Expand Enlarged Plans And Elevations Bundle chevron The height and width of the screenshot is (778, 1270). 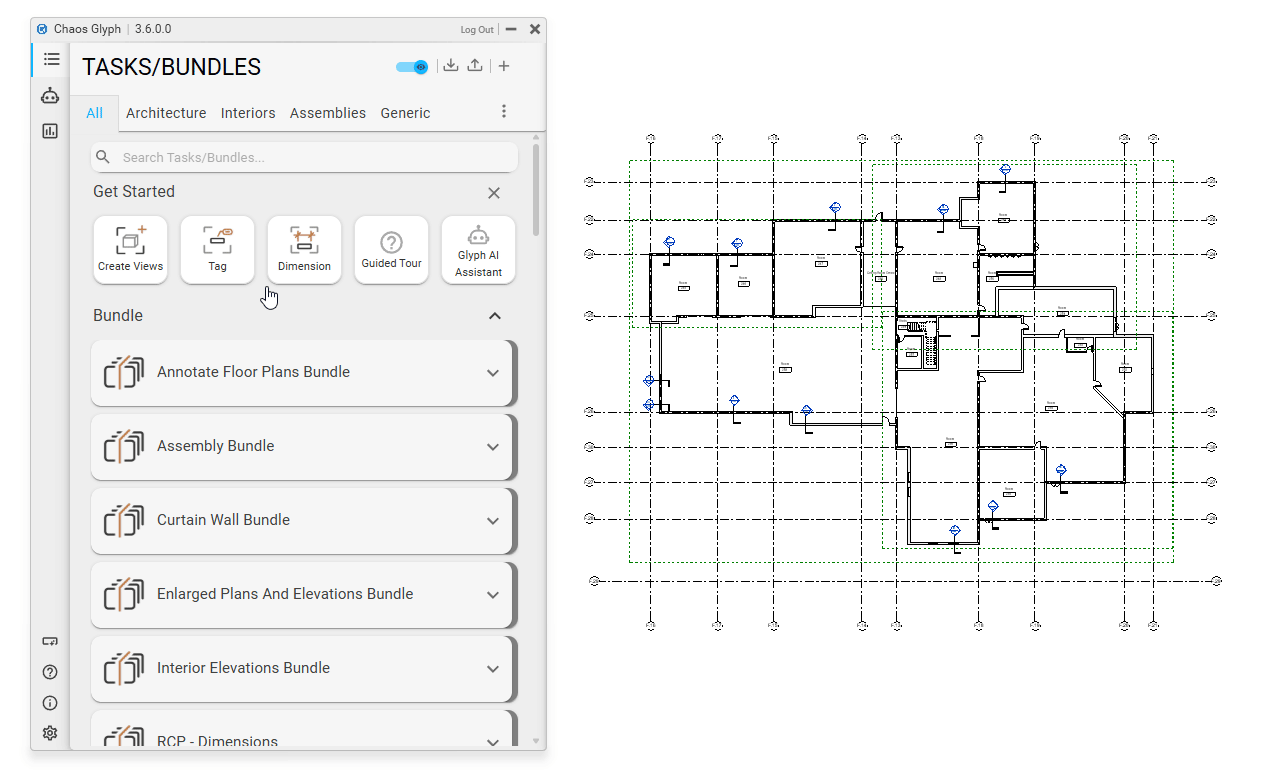click(492, 595)
